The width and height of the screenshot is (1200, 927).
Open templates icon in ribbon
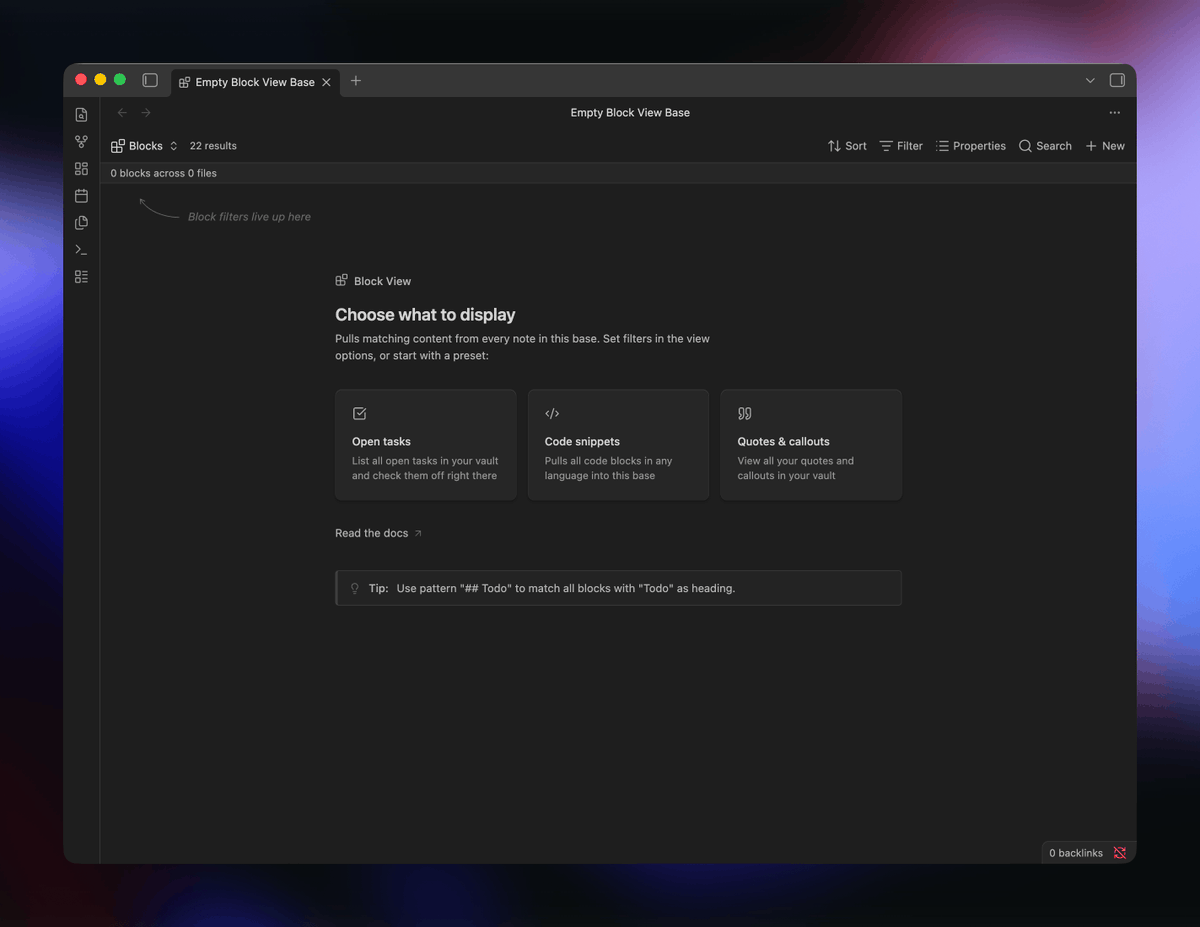[82, 223]
